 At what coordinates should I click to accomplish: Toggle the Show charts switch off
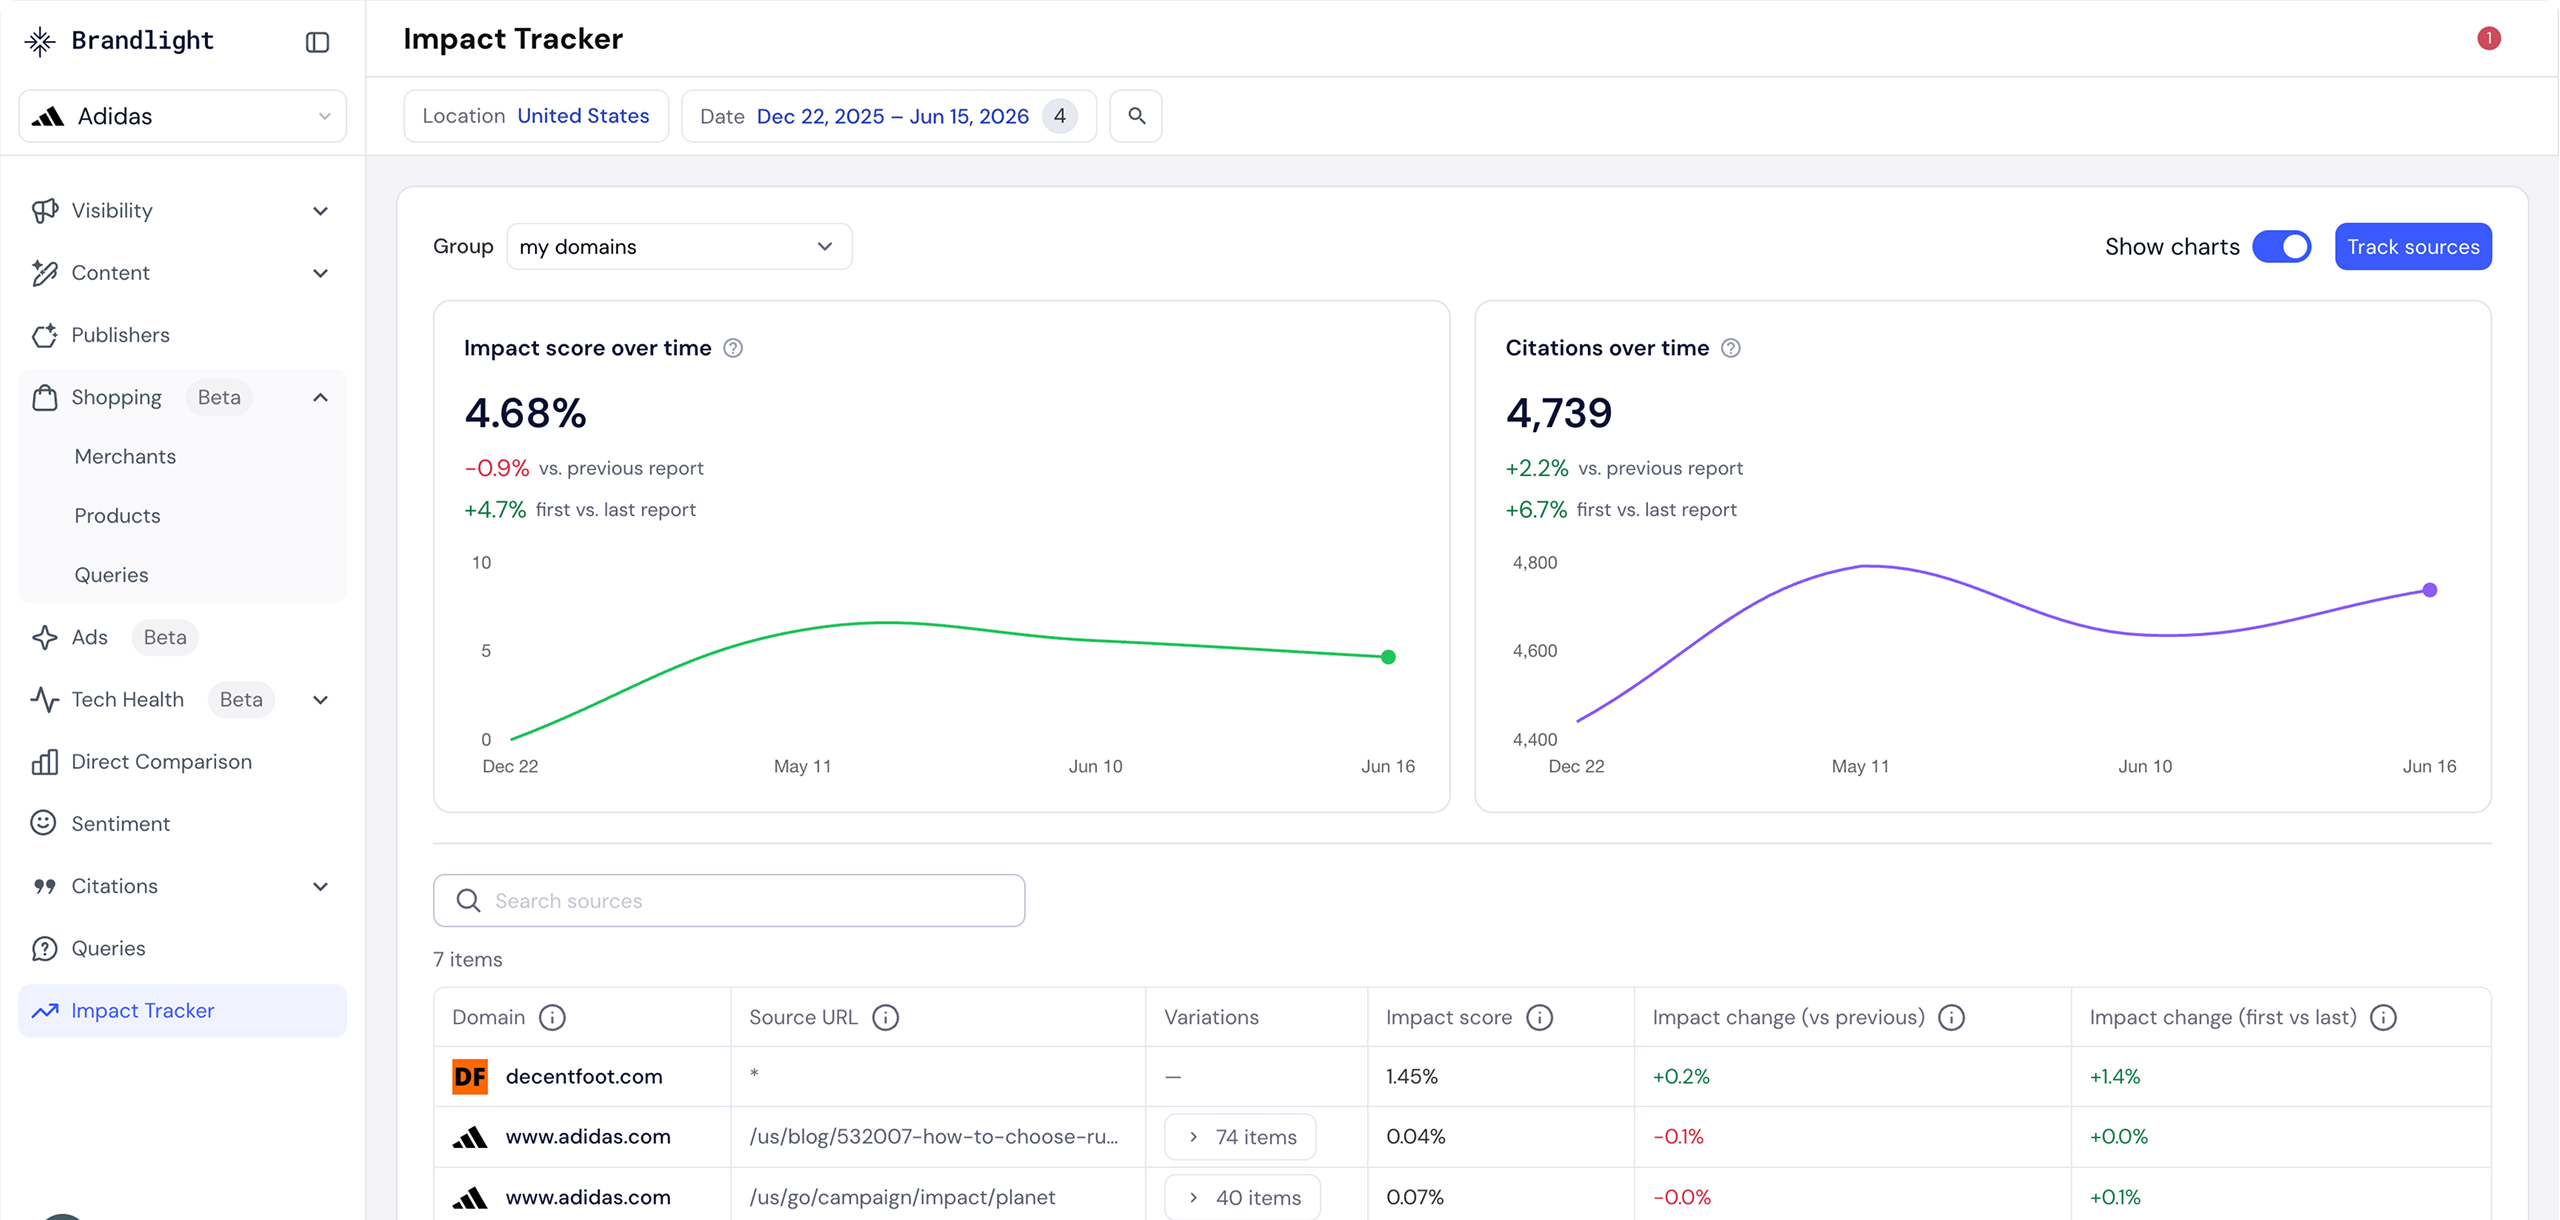2281,246
